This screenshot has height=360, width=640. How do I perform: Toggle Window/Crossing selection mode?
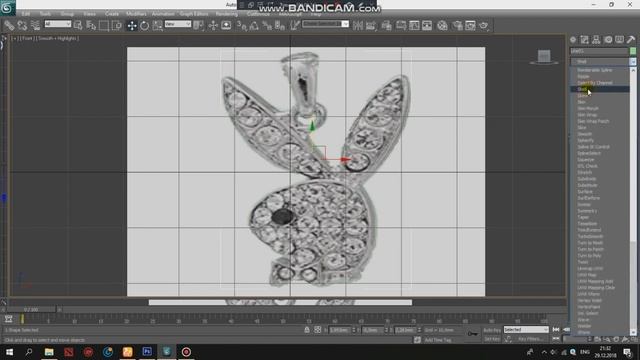[x=117, y=25]
